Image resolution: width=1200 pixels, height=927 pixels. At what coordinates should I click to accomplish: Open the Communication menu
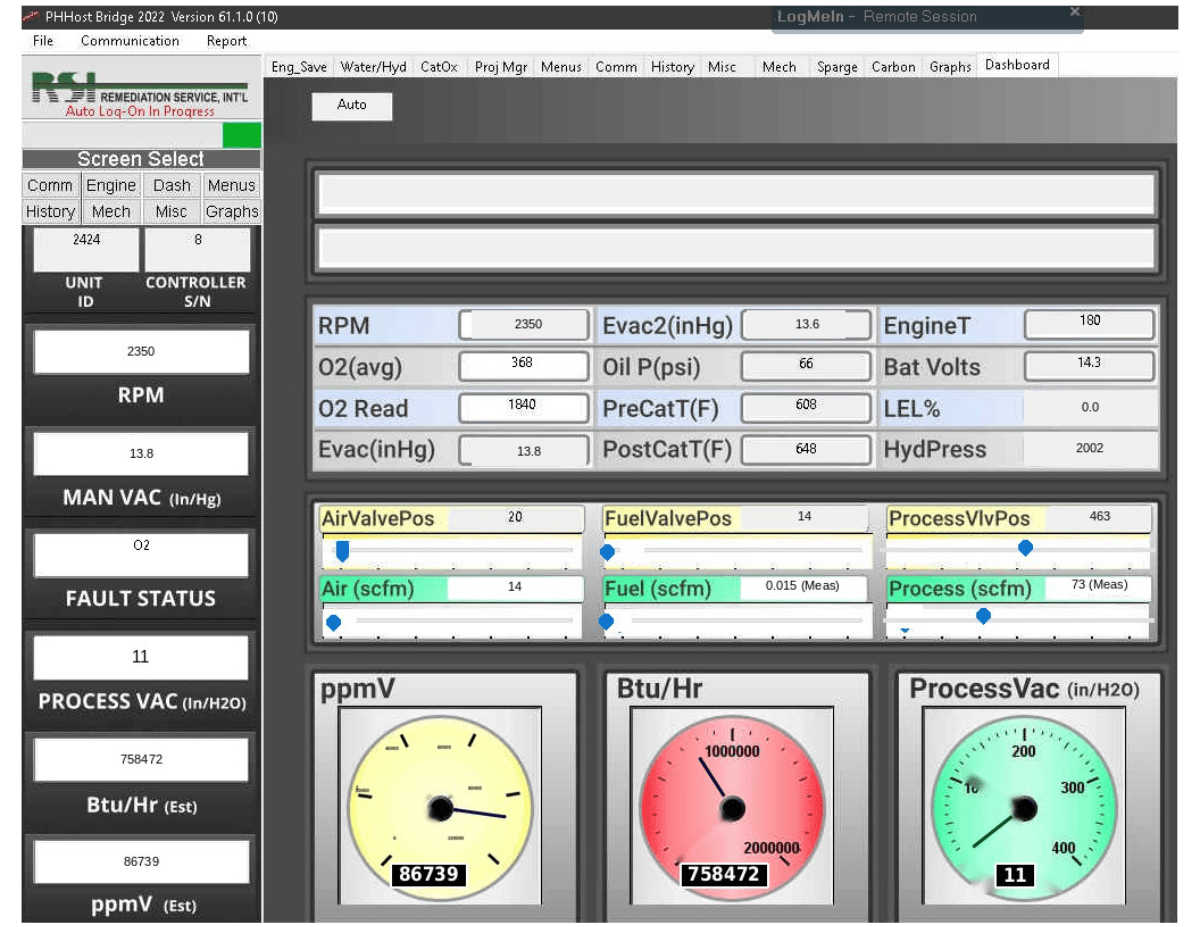click(x=130, y=41)
